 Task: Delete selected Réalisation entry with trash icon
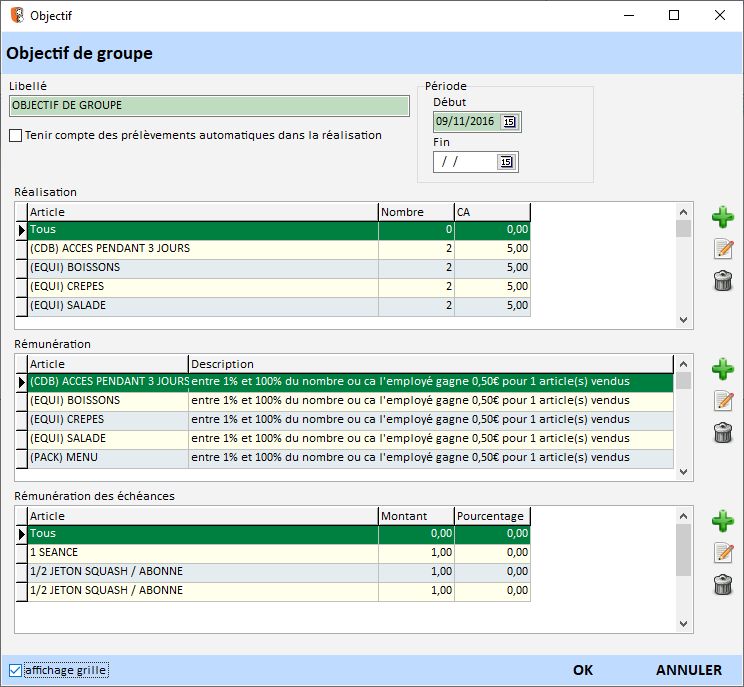point(722,281)
